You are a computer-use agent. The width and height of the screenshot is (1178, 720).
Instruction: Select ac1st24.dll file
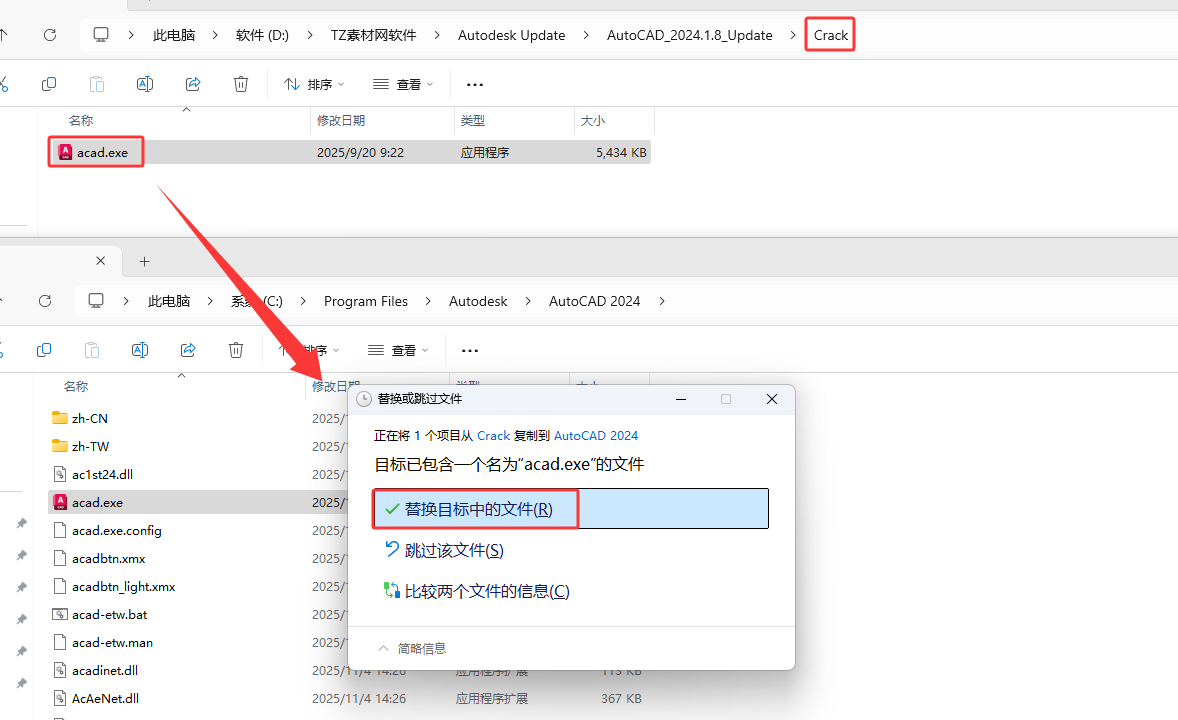tap(93, 474)
